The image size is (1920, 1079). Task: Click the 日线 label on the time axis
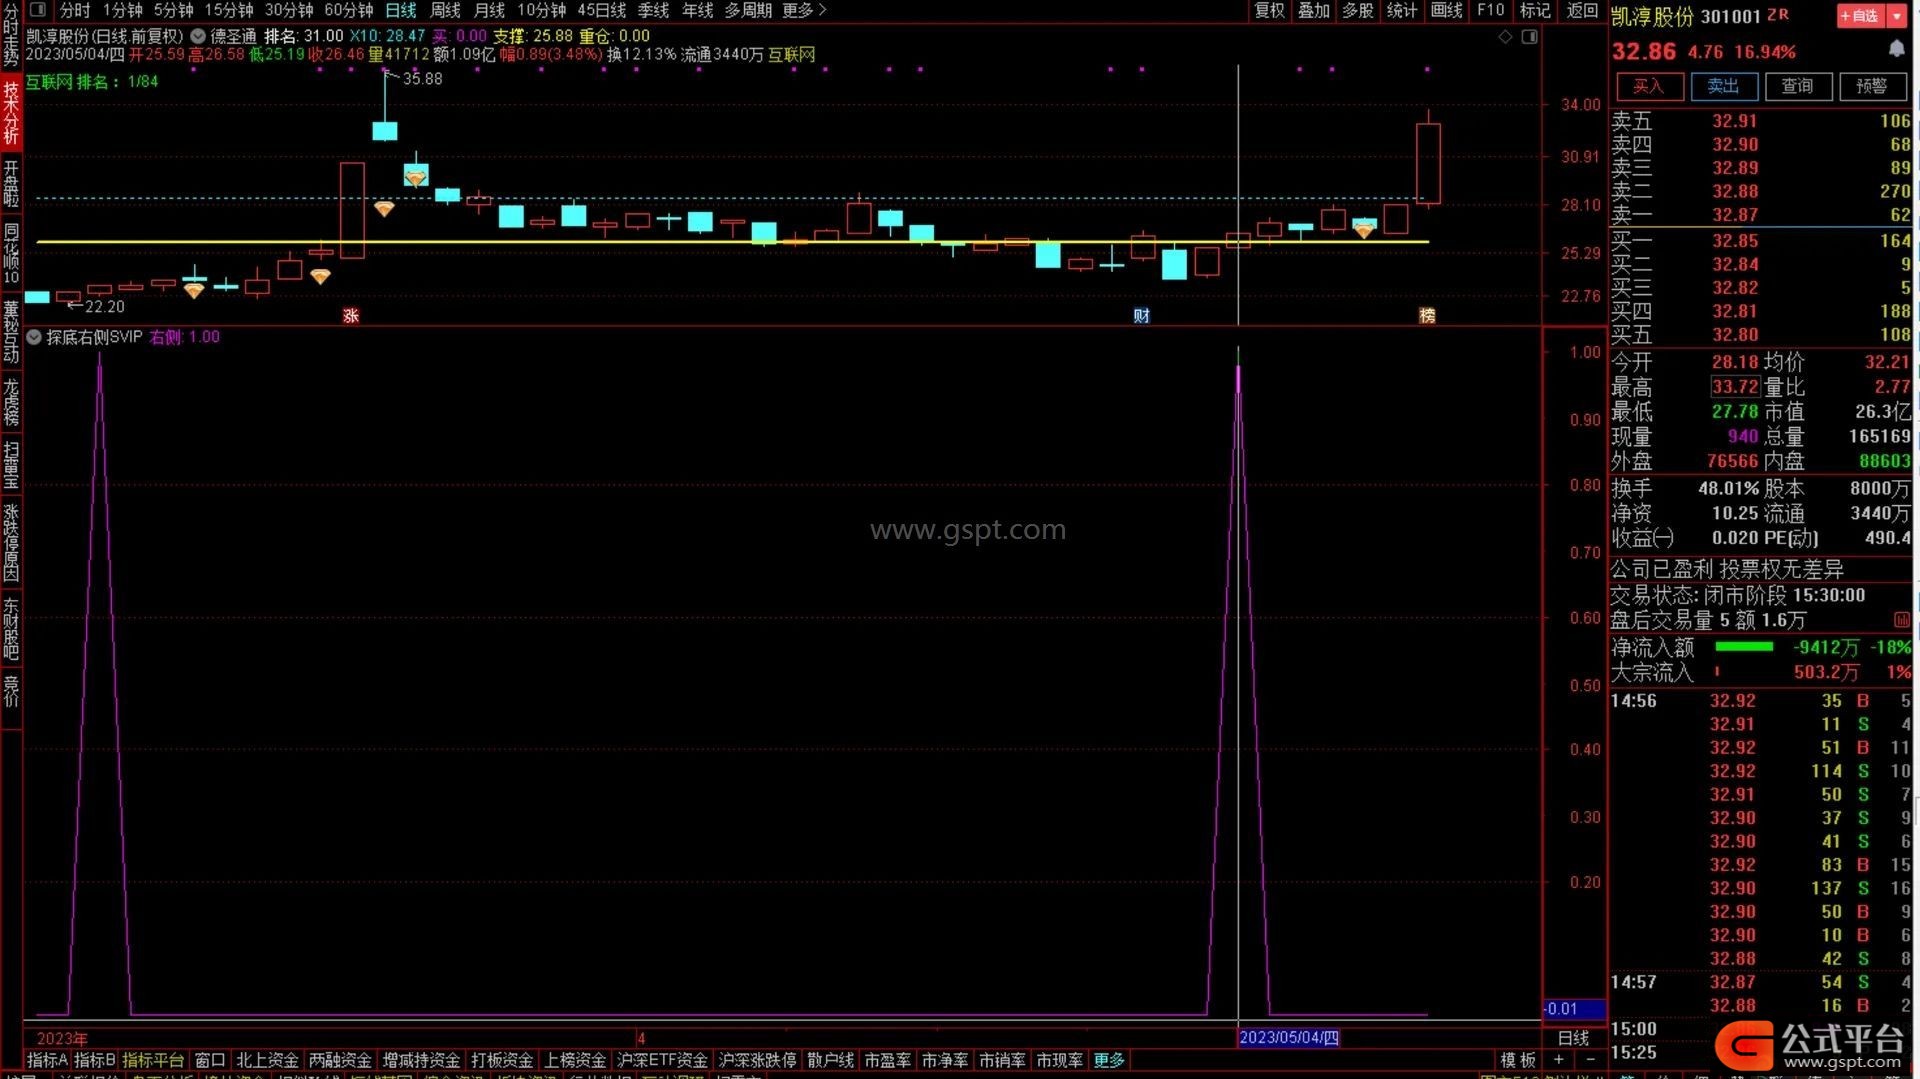(x=1573, y=1038)
